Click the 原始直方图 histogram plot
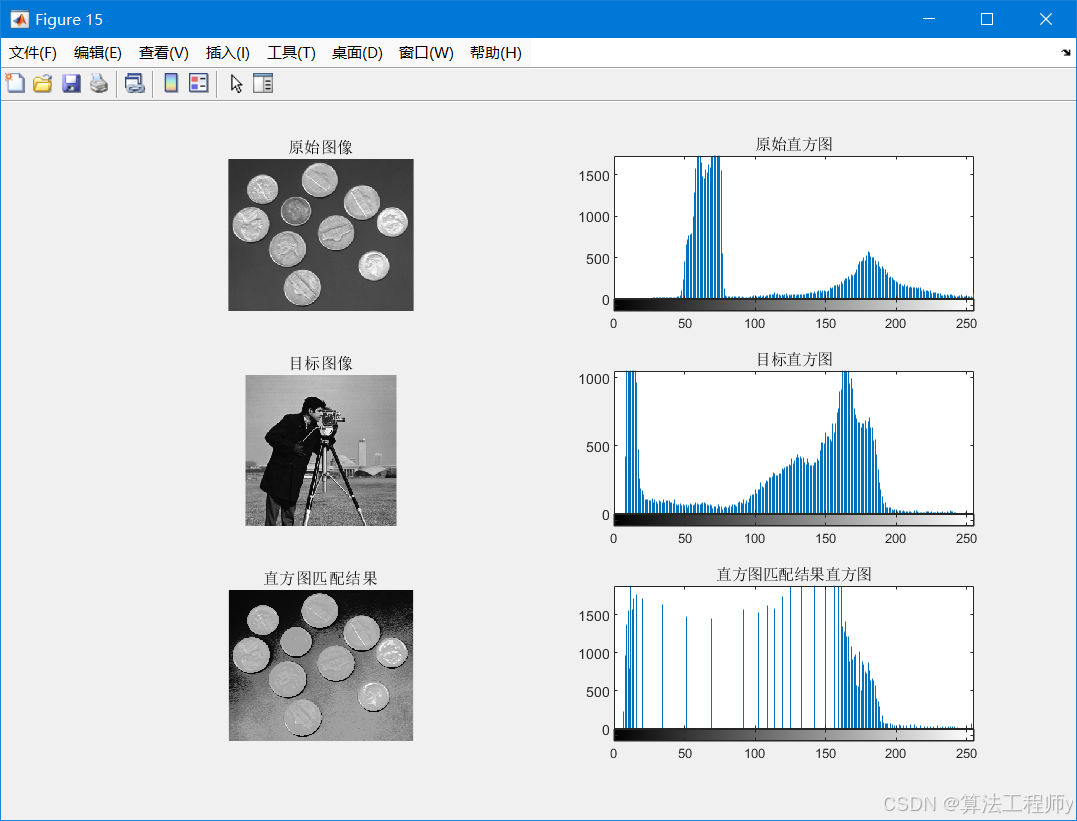The image size is (1077, 821). pyautogui.click(x=793, y=228)
